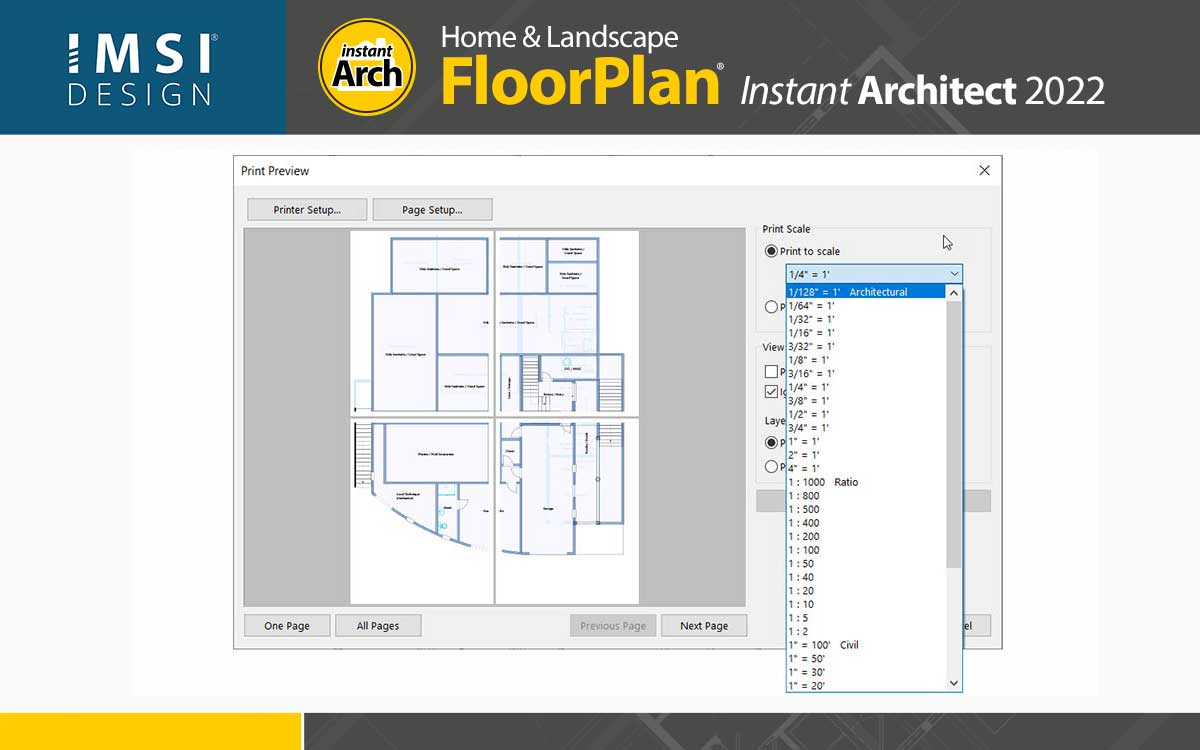
Task: Choose 1 : 1000 Ratio scale
Action: [865, 482]
